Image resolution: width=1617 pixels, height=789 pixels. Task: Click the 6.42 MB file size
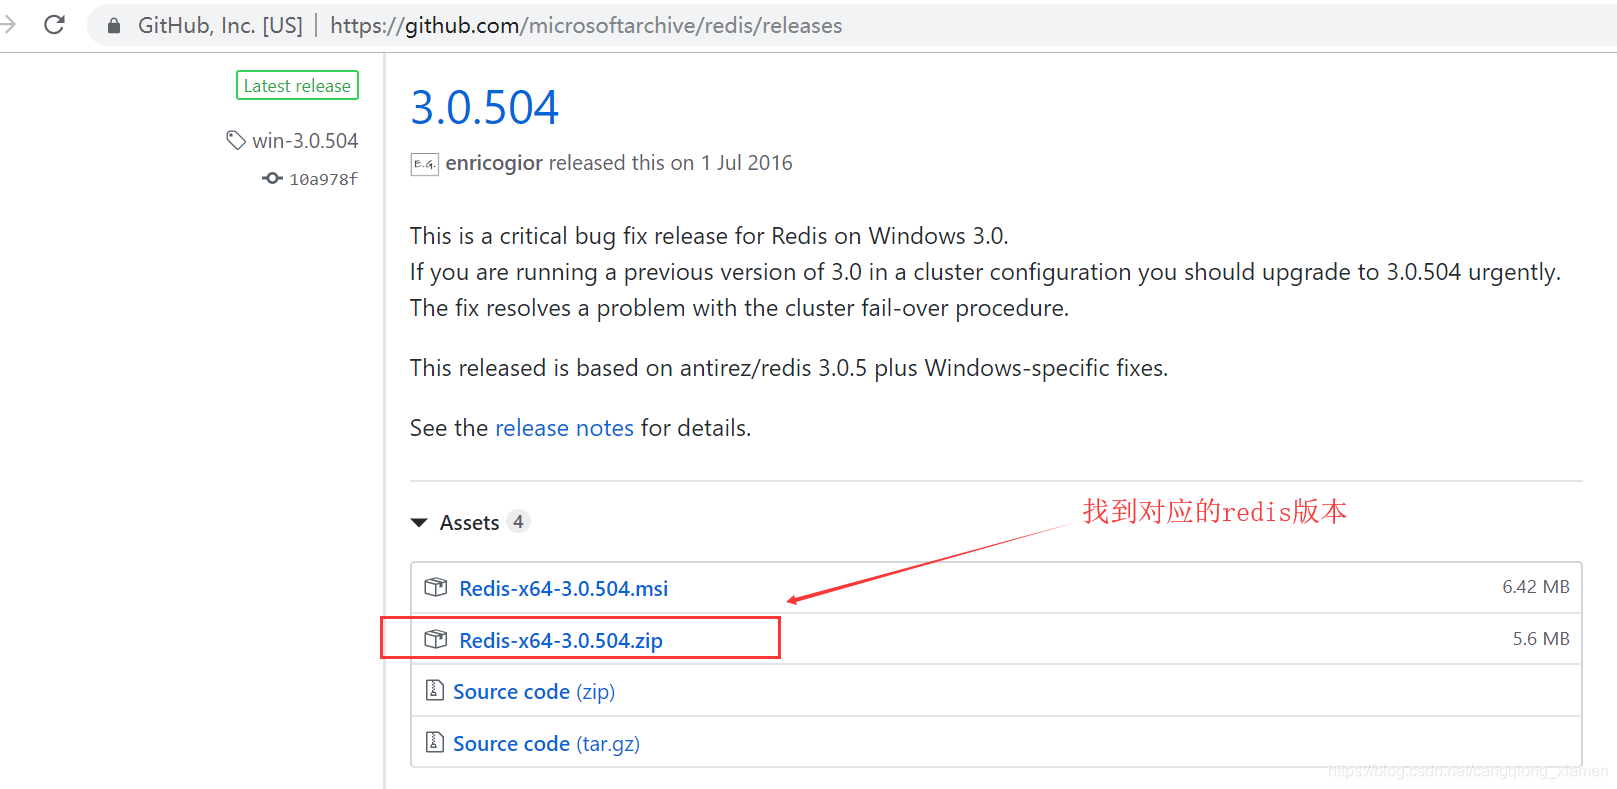(1536, 587)
